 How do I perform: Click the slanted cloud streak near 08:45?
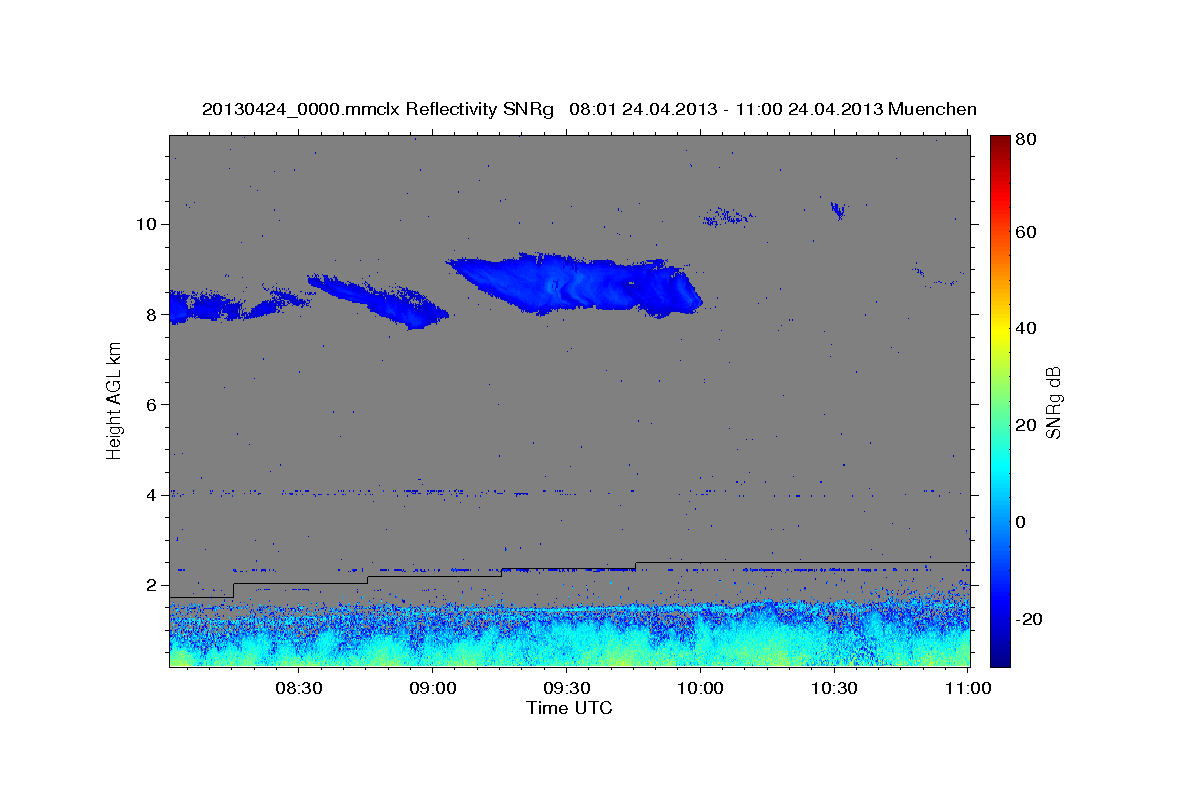[x=378, y=301]
